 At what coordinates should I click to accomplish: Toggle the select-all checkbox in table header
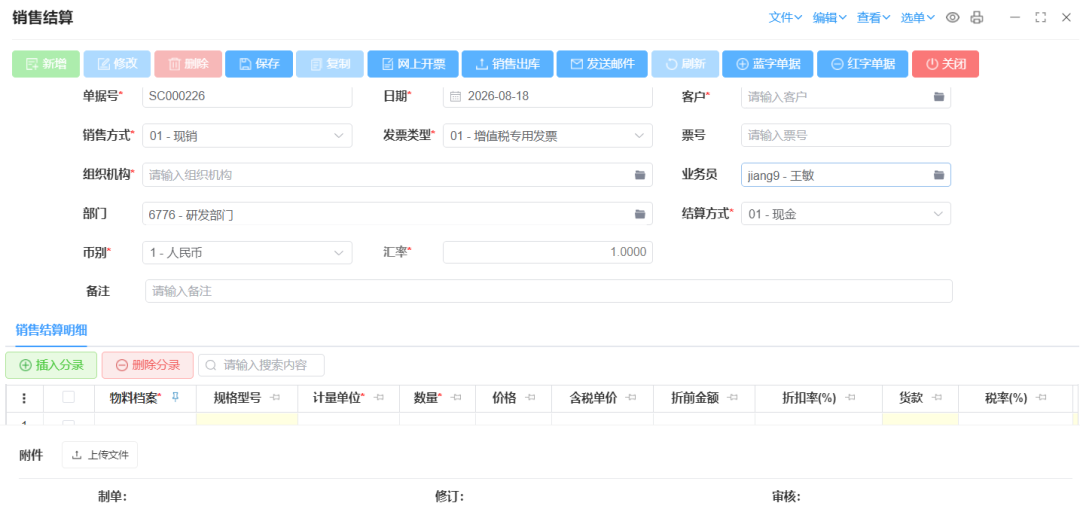68,397
